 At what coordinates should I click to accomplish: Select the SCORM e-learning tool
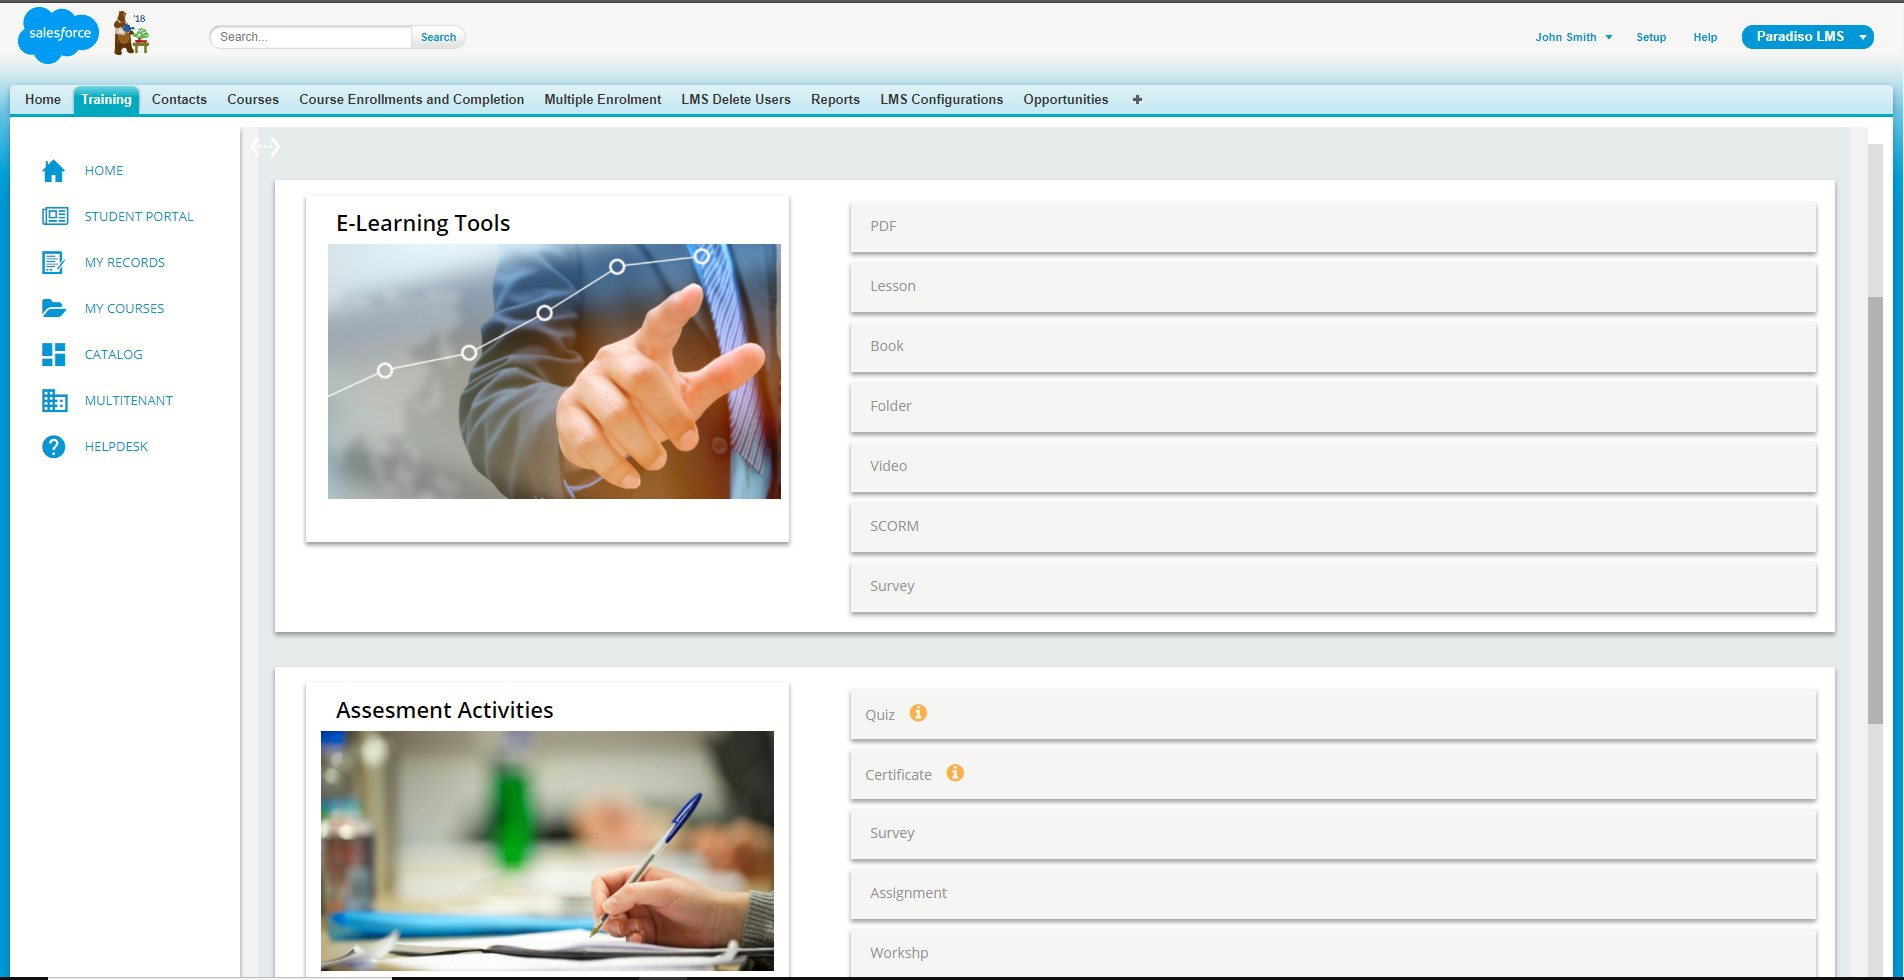(x=1333, y=527)
